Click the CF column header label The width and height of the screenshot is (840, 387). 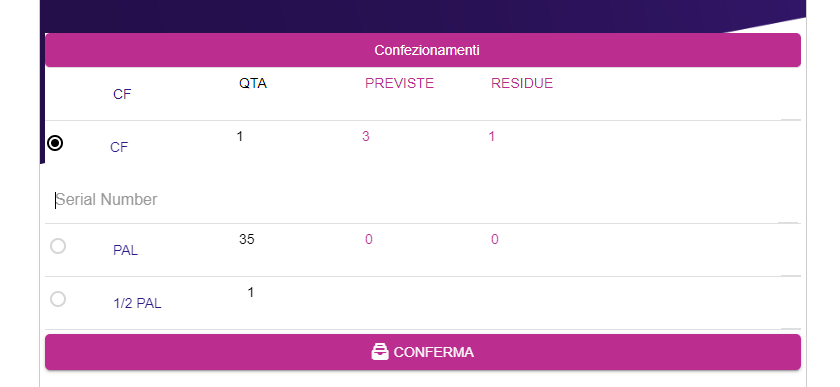click(x=122, y=94)
